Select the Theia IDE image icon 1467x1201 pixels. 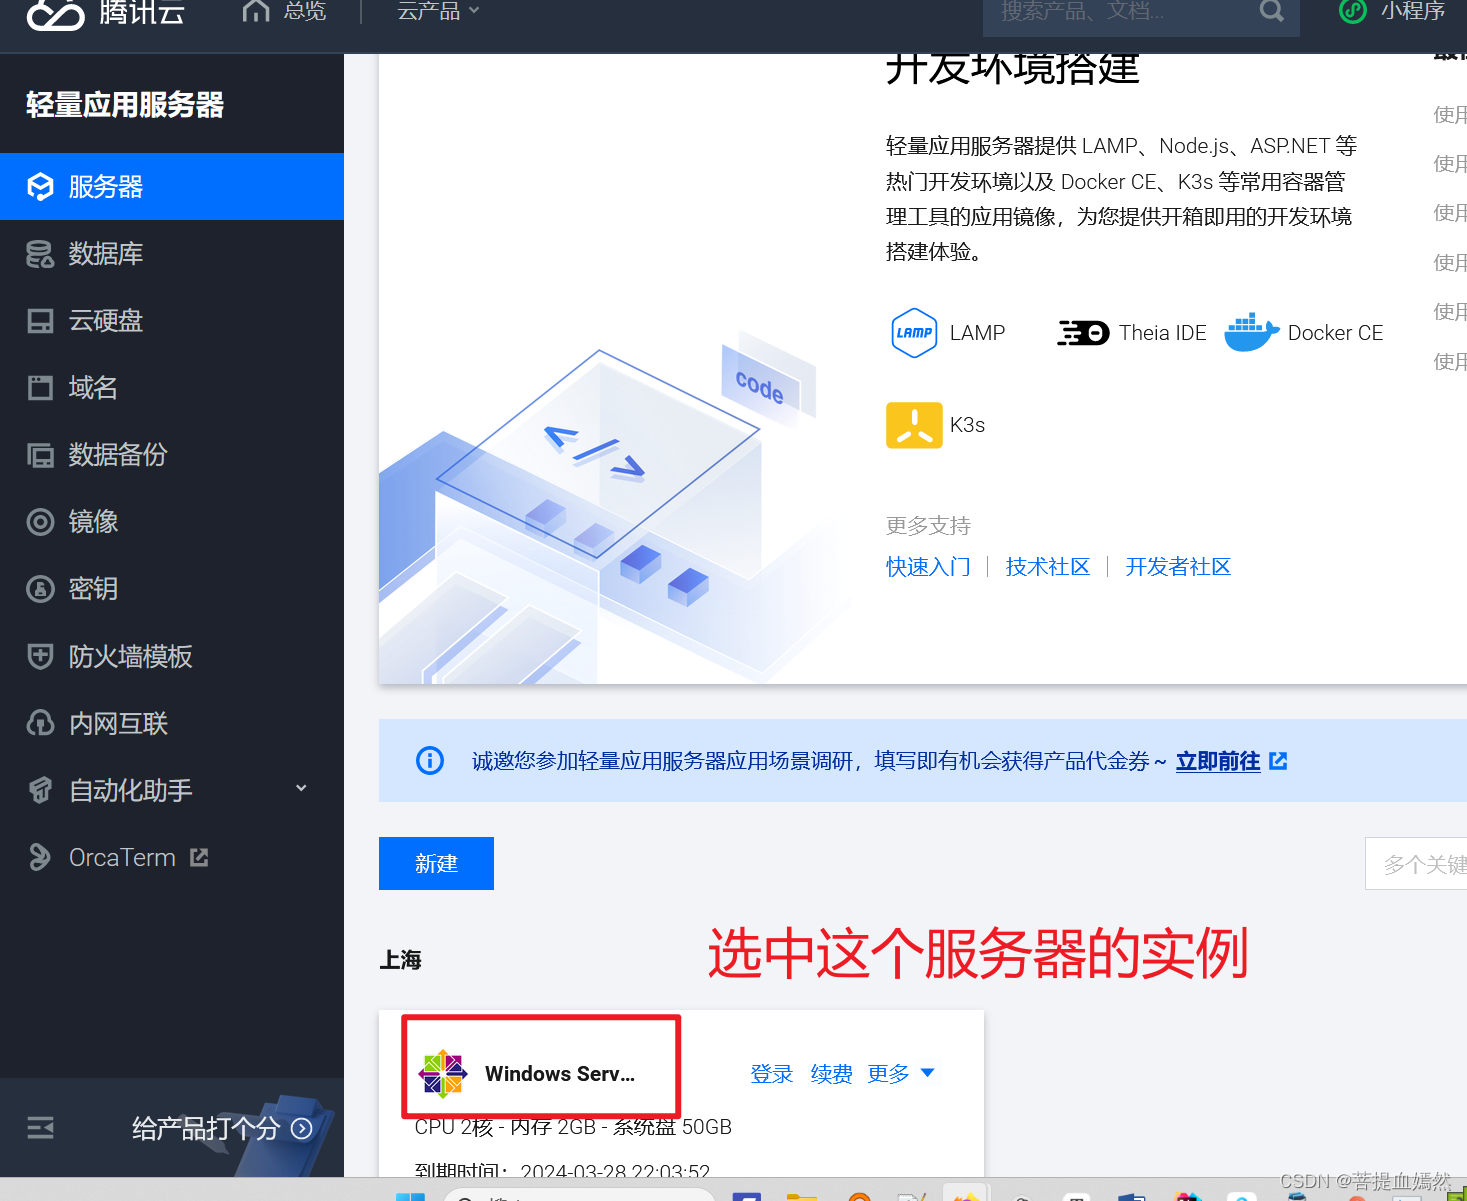click(x=1084, y=333)
